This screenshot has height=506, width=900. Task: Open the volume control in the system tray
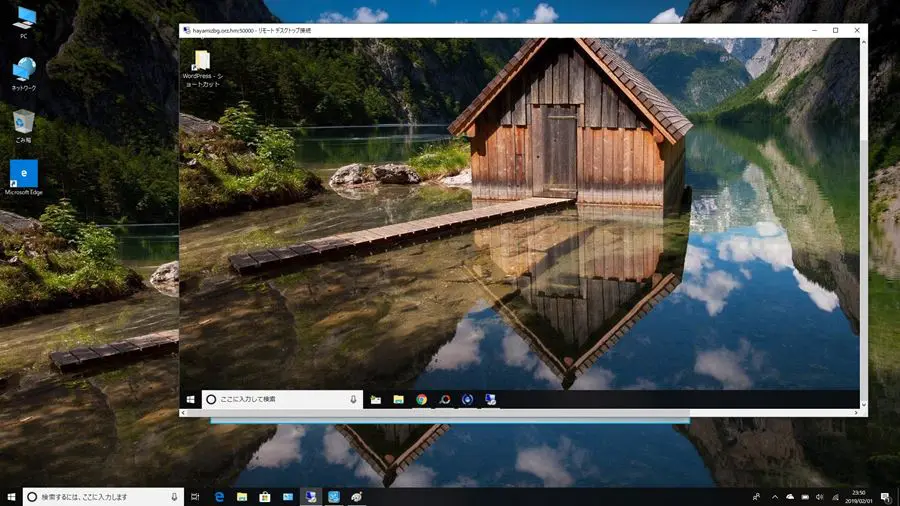point(820,496)
